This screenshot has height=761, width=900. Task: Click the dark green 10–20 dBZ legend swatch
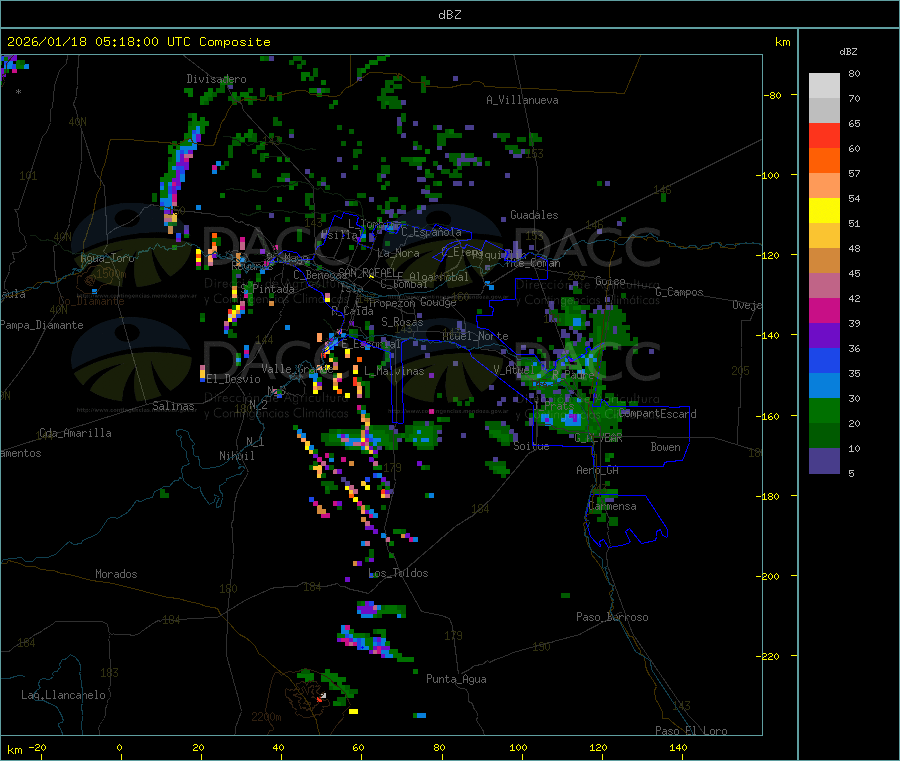point(824,436)
